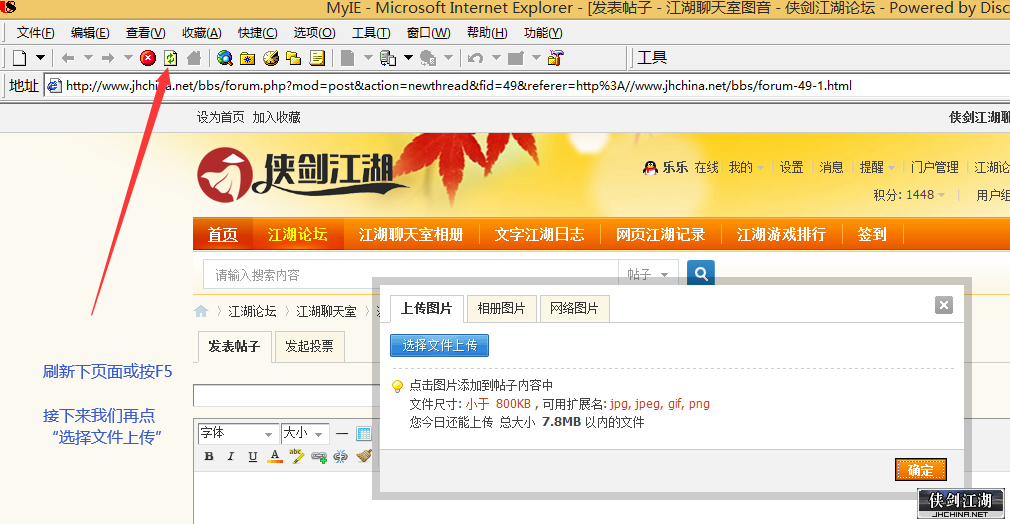
Task: Click the 门户管理 link
Action: (x=935, y=168)
